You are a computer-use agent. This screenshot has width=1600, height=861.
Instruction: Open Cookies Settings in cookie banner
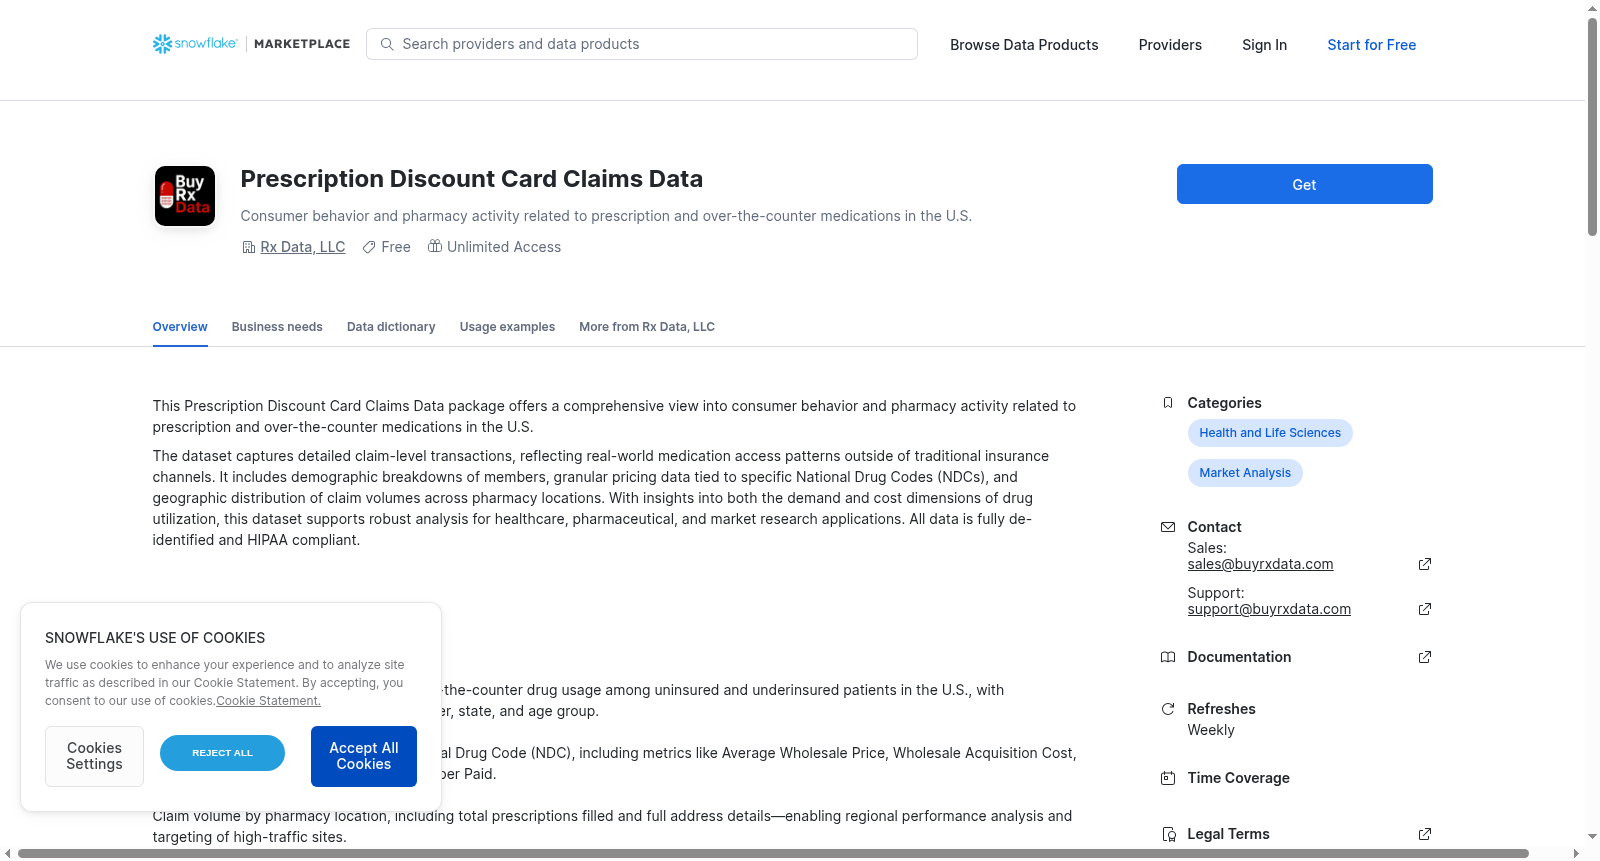94,756
